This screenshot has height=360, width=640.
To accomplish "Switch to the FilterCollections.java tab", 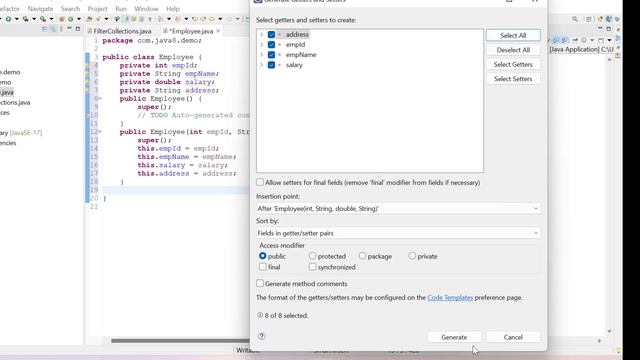I will [x=120, y=31].
